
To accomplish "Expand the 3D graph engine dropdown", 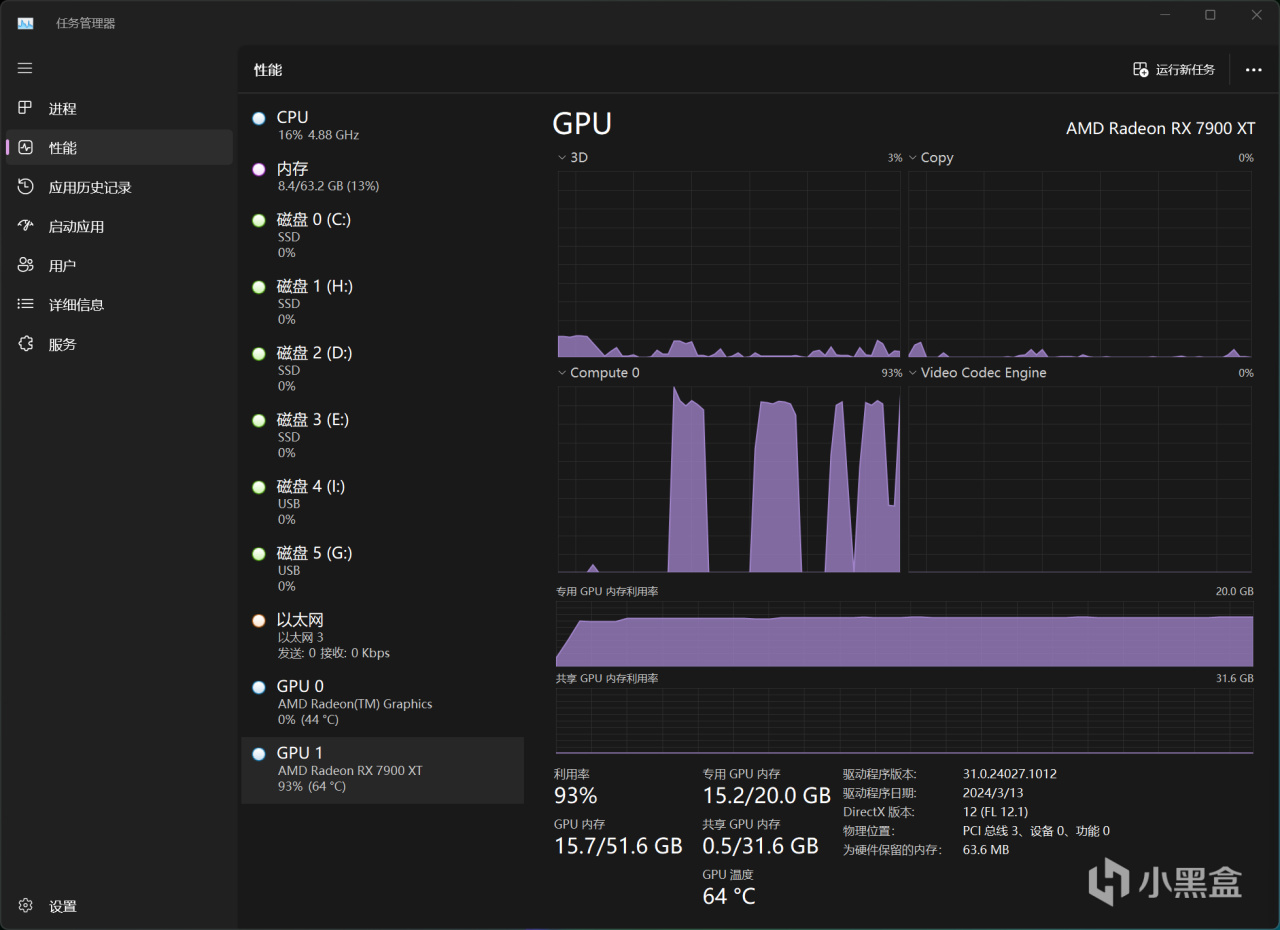I will [x=572, y=158].
